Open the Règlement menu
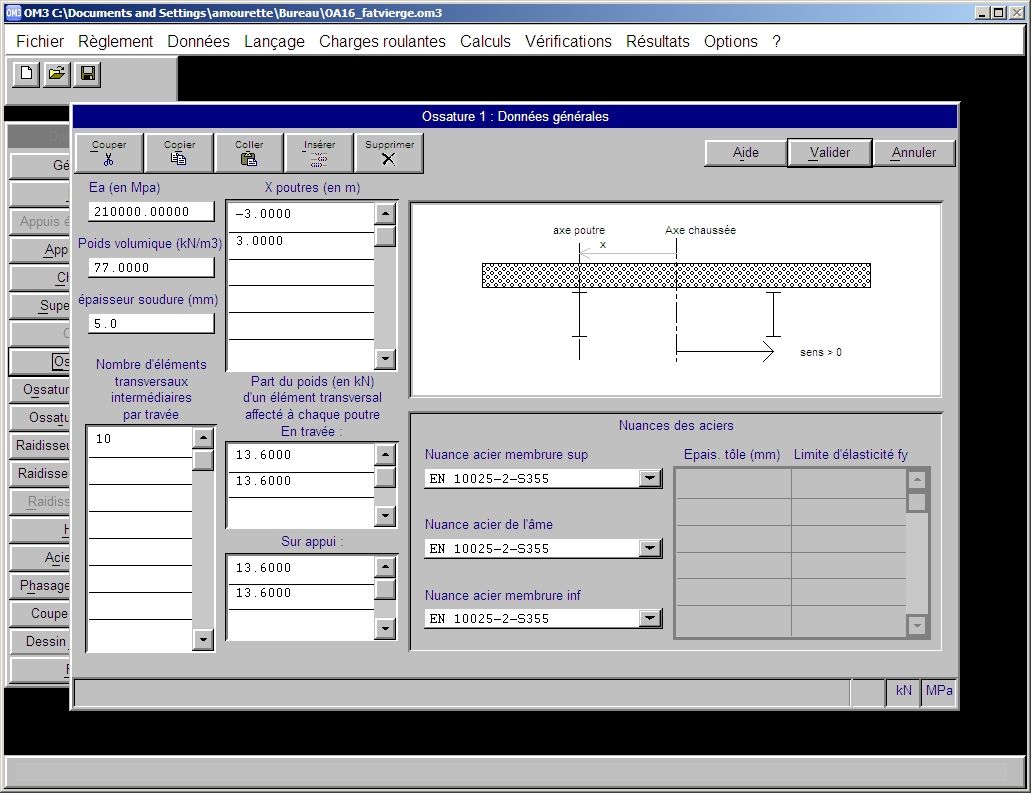This screenshot has width=1031, height=793. click(x=115, y=41)
